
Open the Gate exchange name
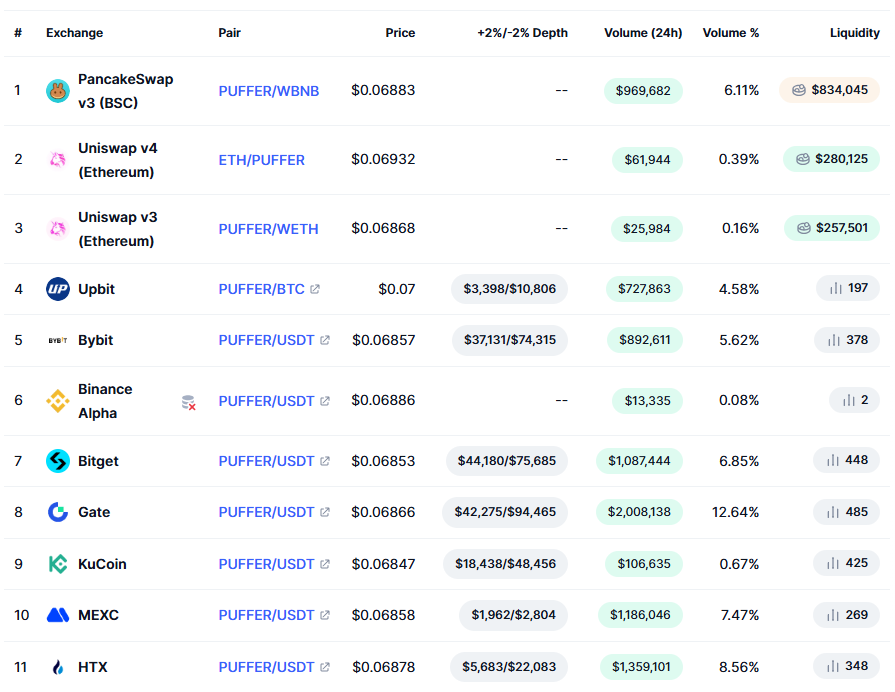click(94, 512)
